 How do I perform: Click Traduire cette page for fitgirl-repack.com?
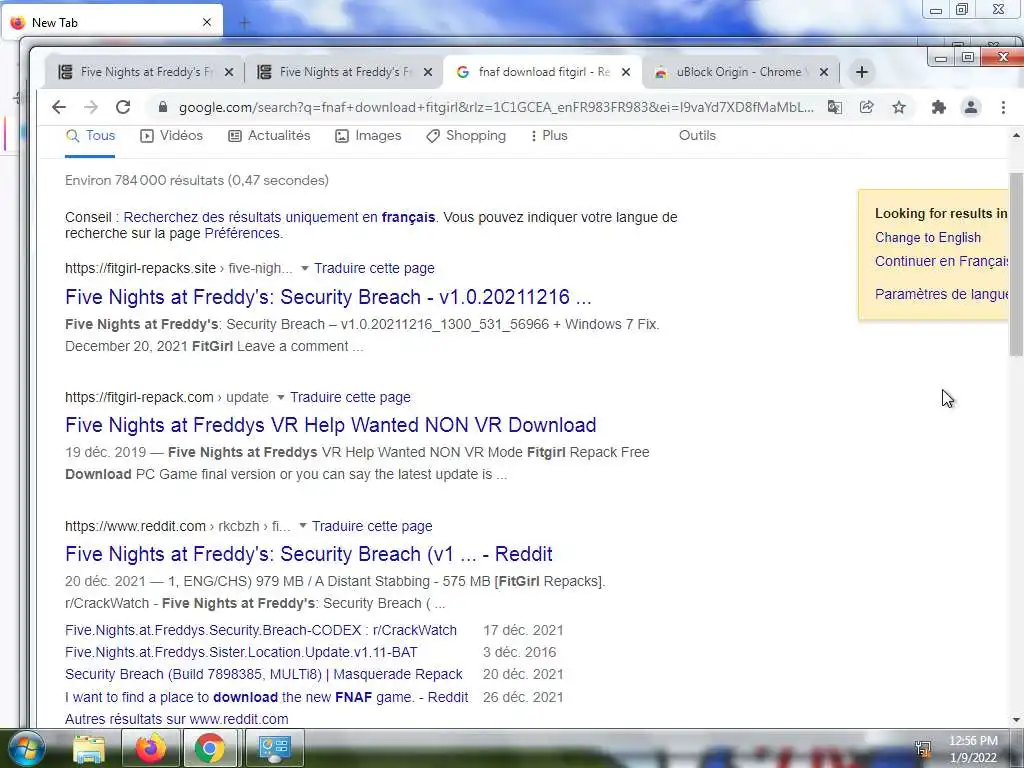tap(350, 397)
